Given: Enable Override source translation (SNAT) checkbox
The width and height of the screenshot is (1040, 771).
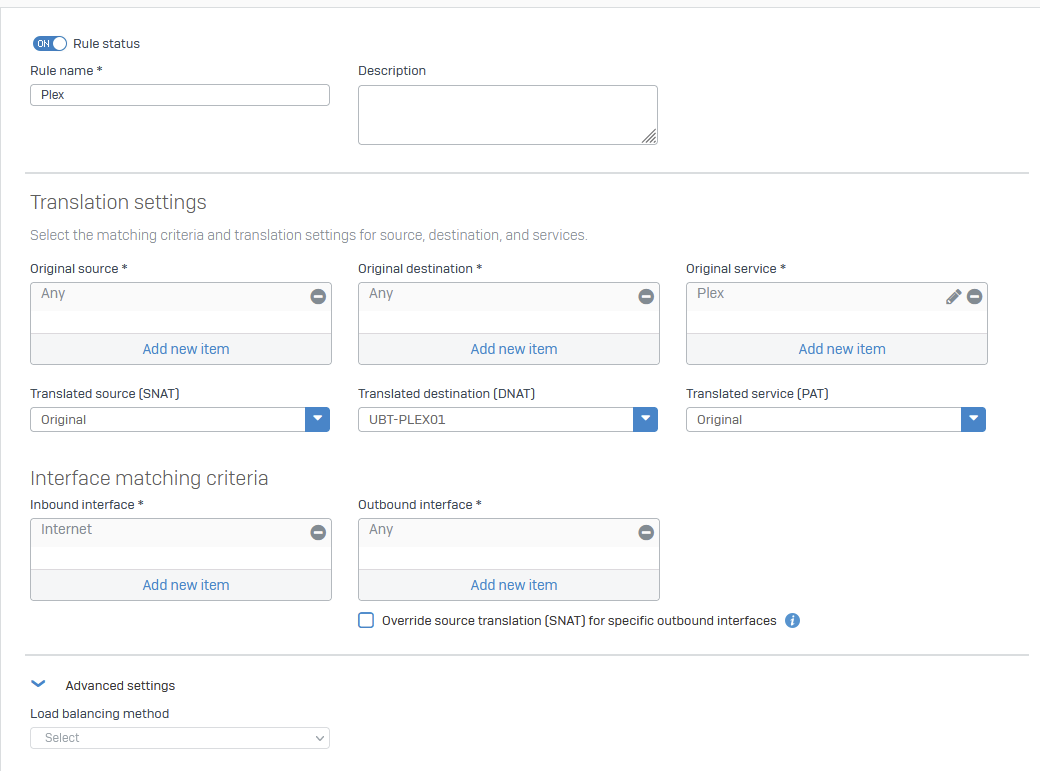Looking at the screenshot, I should (366, 620).
